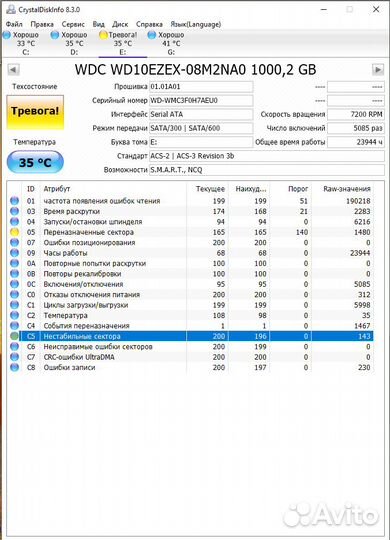Click the Интерфейс field Serial ATA
Viewport: 390px width, 540px height.
click(x=201, y=114)
